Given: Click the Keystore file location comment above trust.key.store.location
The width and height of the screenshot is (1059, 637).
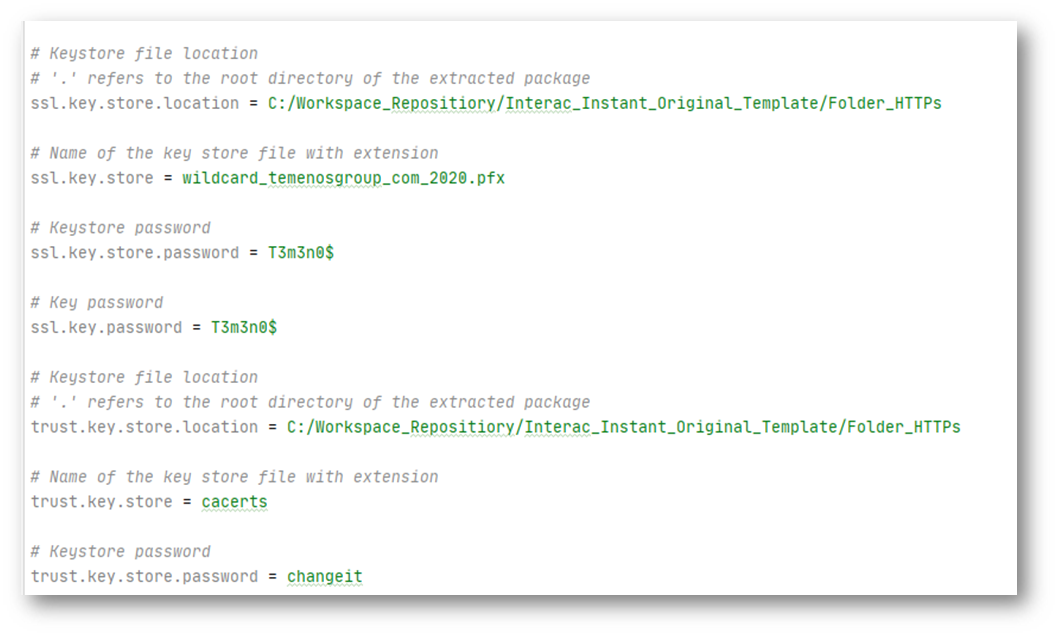Looking at the screenshot, I should [144, 378].
